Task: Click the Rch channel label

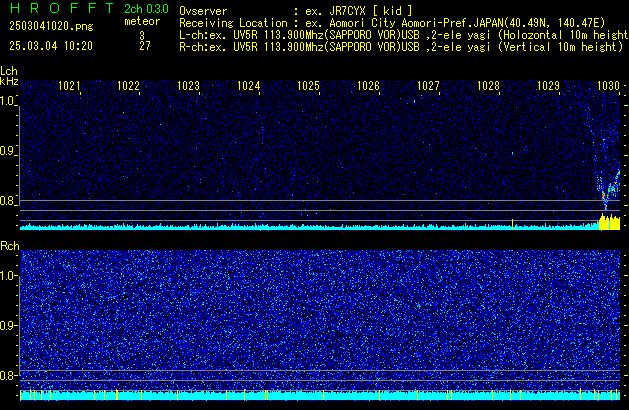Action: [x=10, y=246]
